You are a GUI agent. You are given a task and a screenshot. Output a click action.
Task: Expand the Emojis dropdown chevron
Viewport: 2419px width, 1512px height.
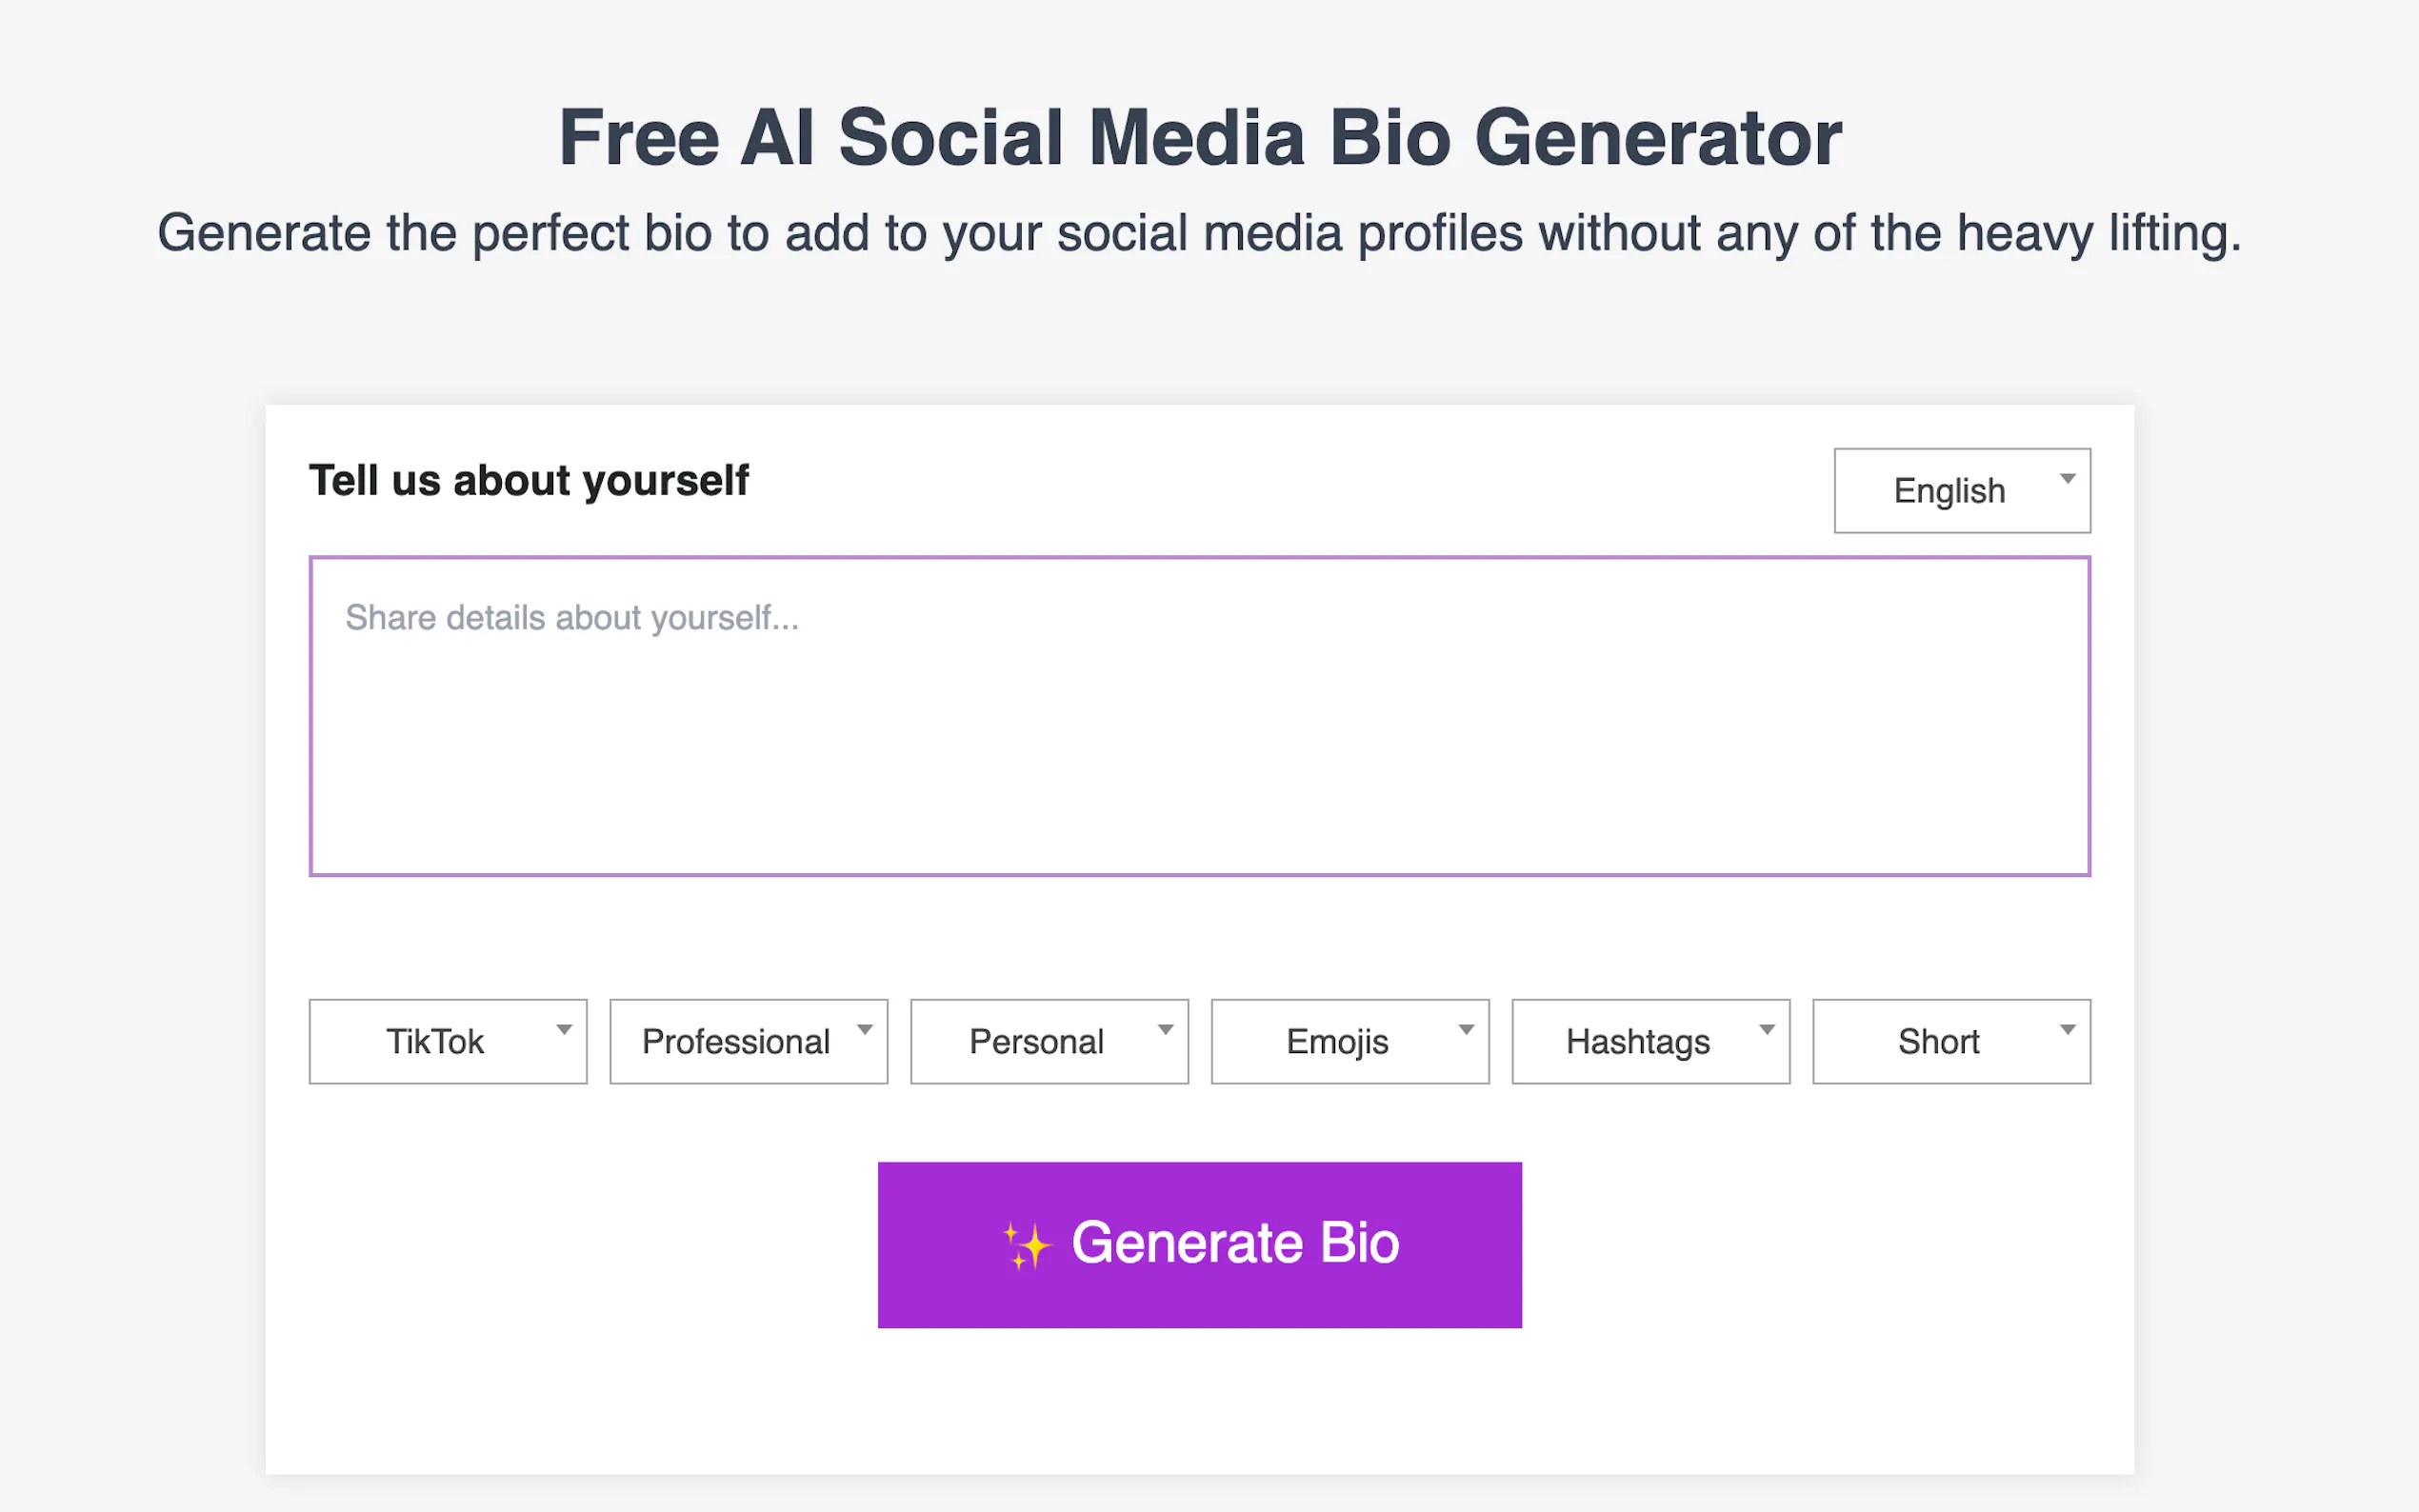(1466, 1029)
